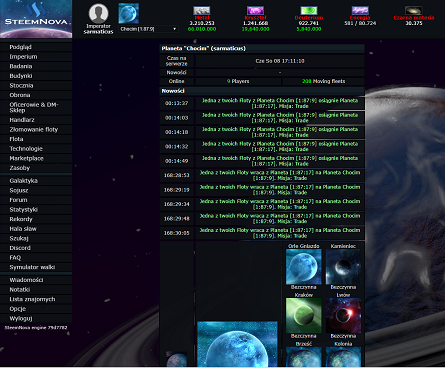
Task: Click the fleet message at 00:14:32
Action: point(280,146)
